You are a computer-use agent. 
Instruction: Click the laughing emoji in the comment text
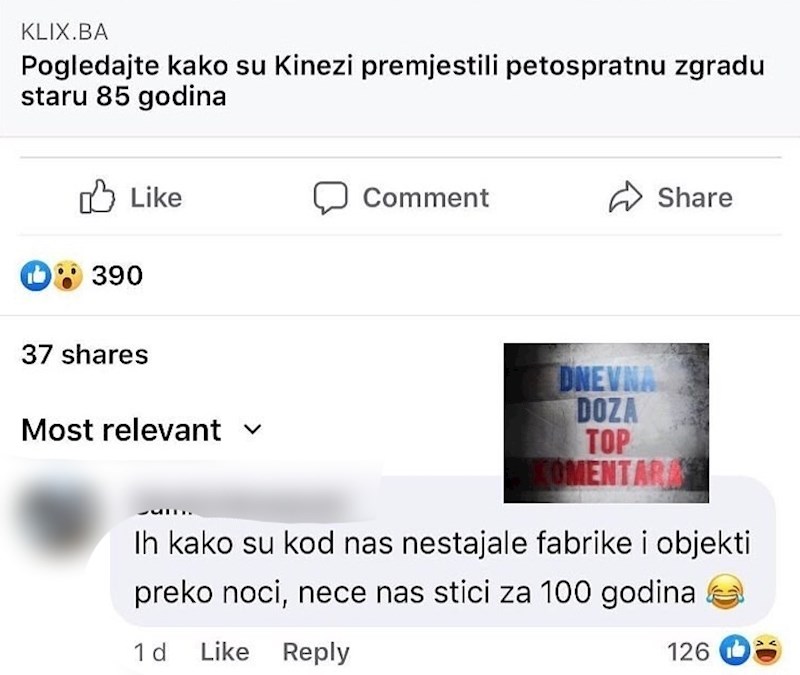726,592
